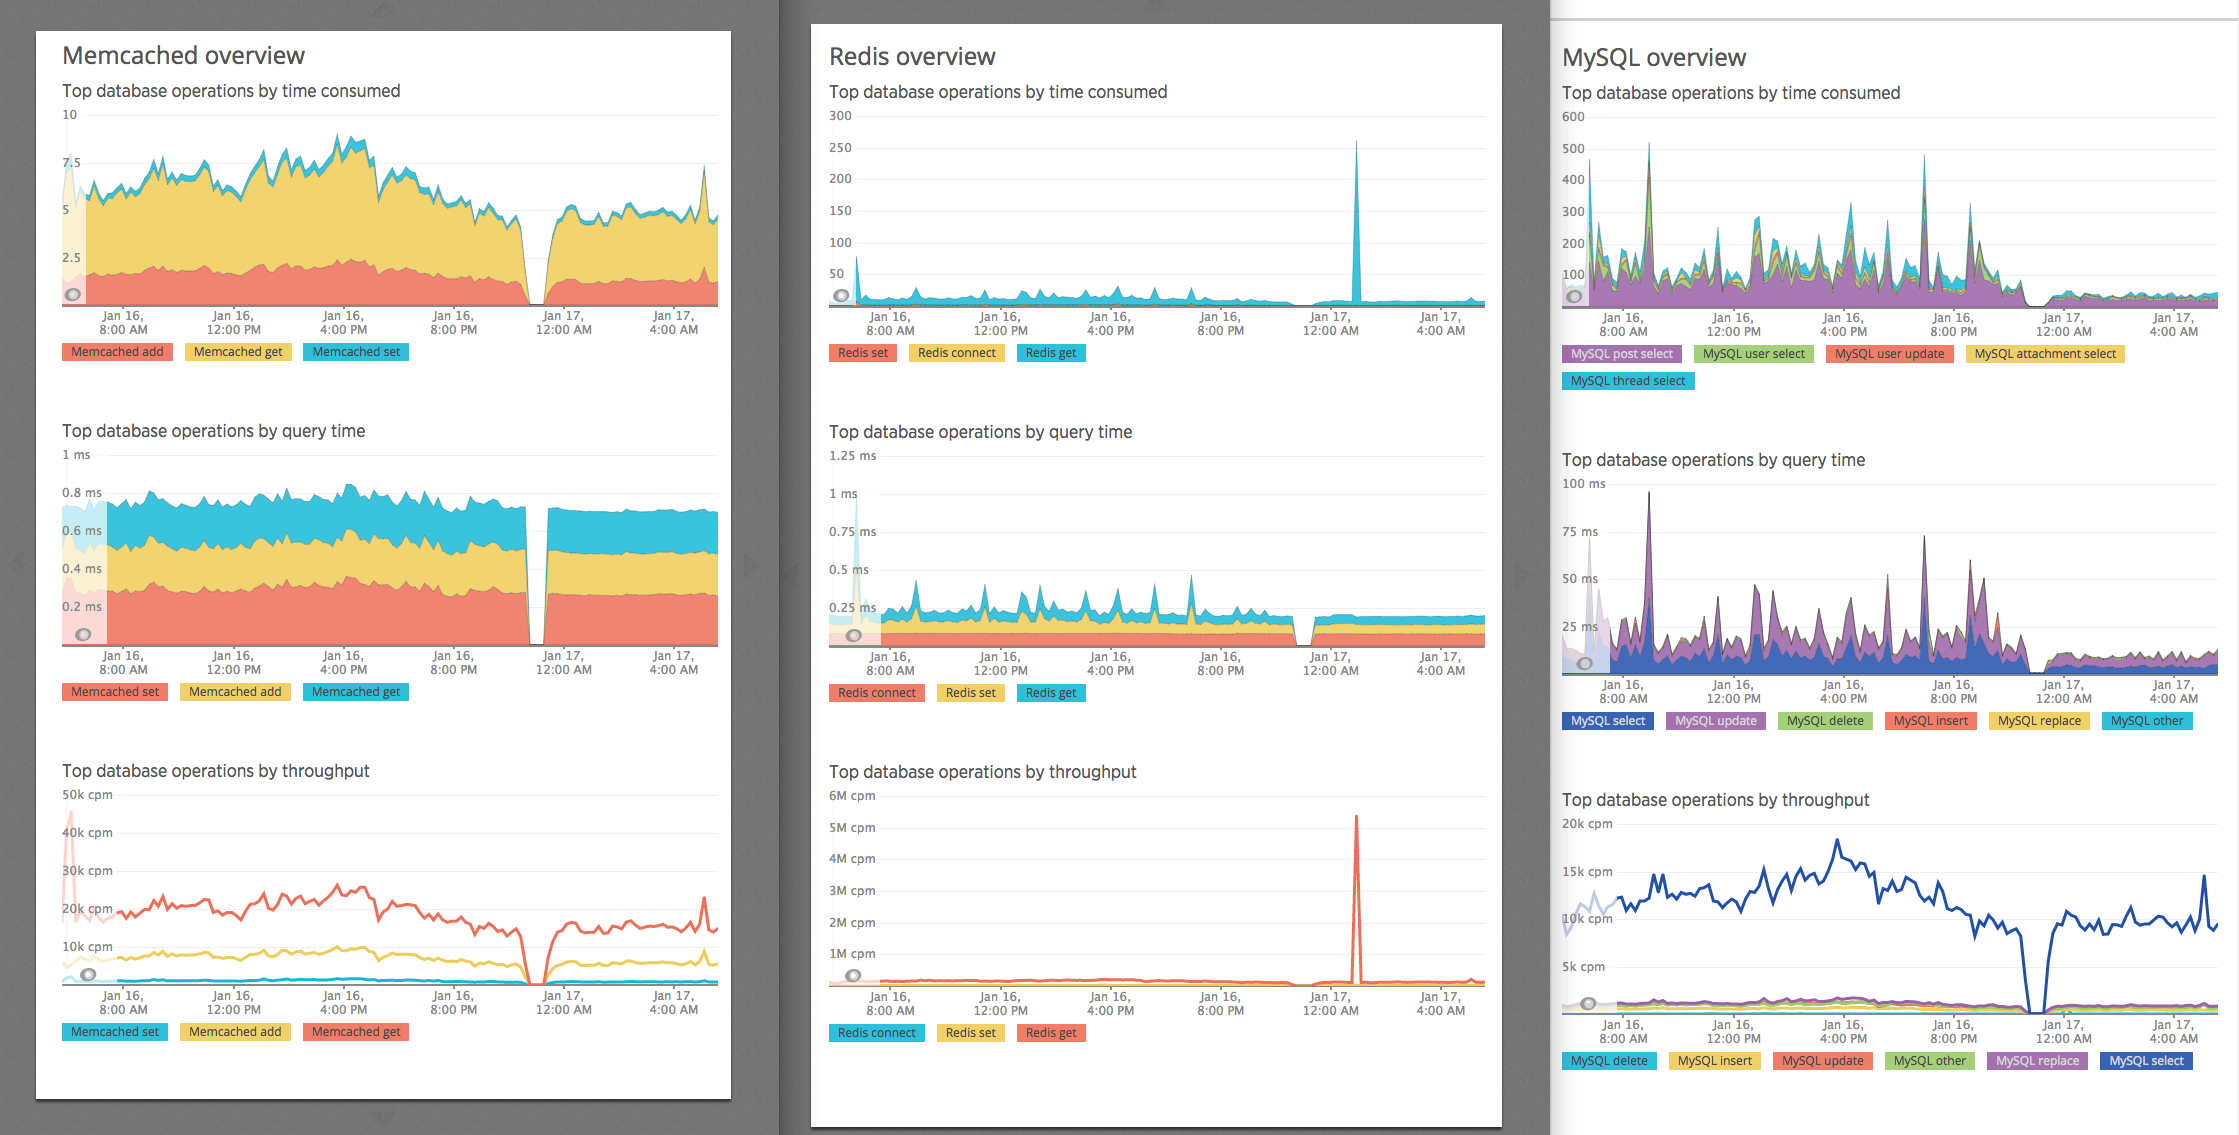Click the grey circle marker in Redis query time chart
The width and height of the screenshot is (2239, 1135).
[854, 635]
